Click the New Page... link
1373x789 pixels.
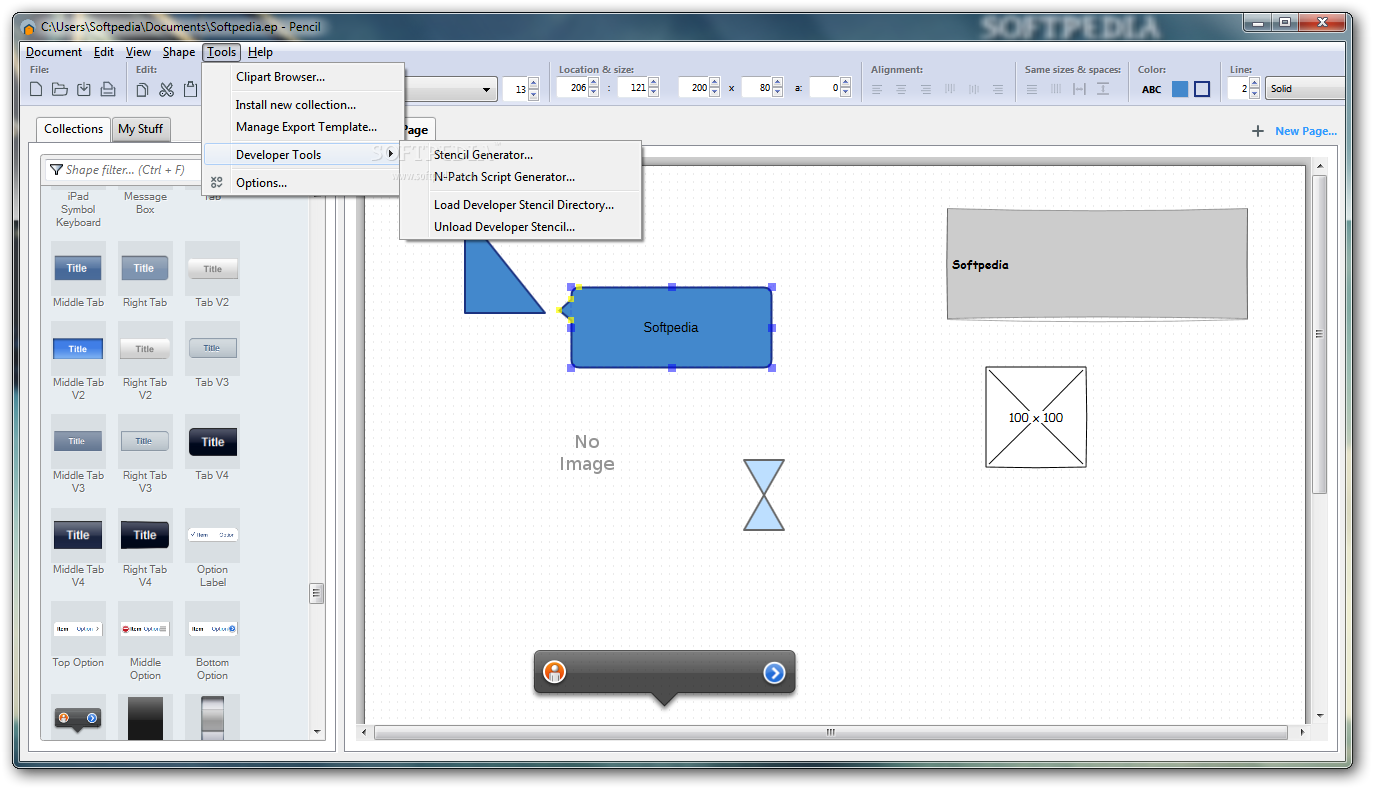(1305, 131)
